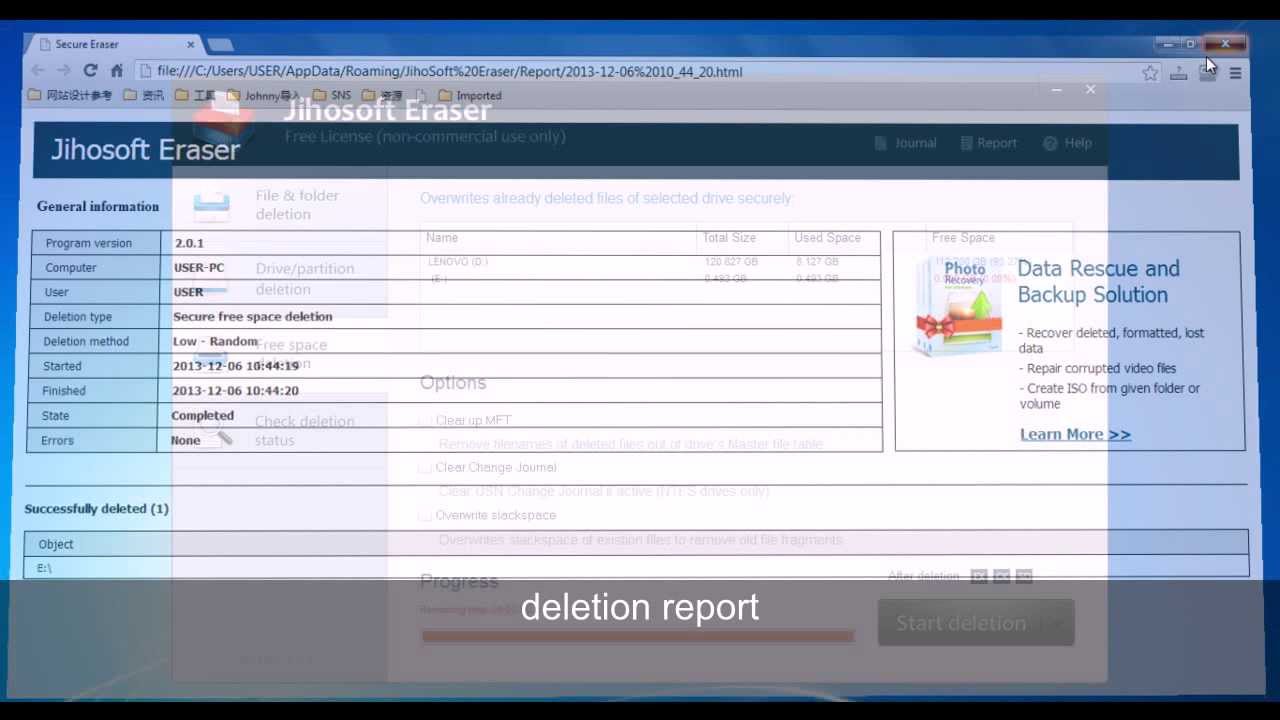Click the deletion progress bar in Eraser window

tap(638, 636)
